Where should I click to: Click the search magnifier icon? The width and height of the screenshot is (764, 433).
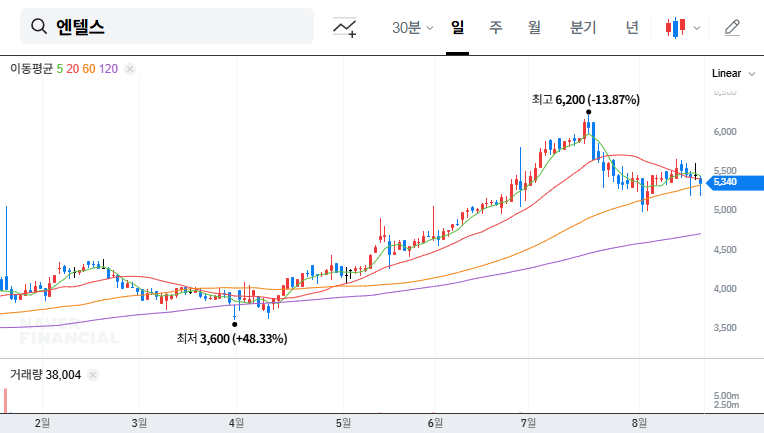click(39, 27)
